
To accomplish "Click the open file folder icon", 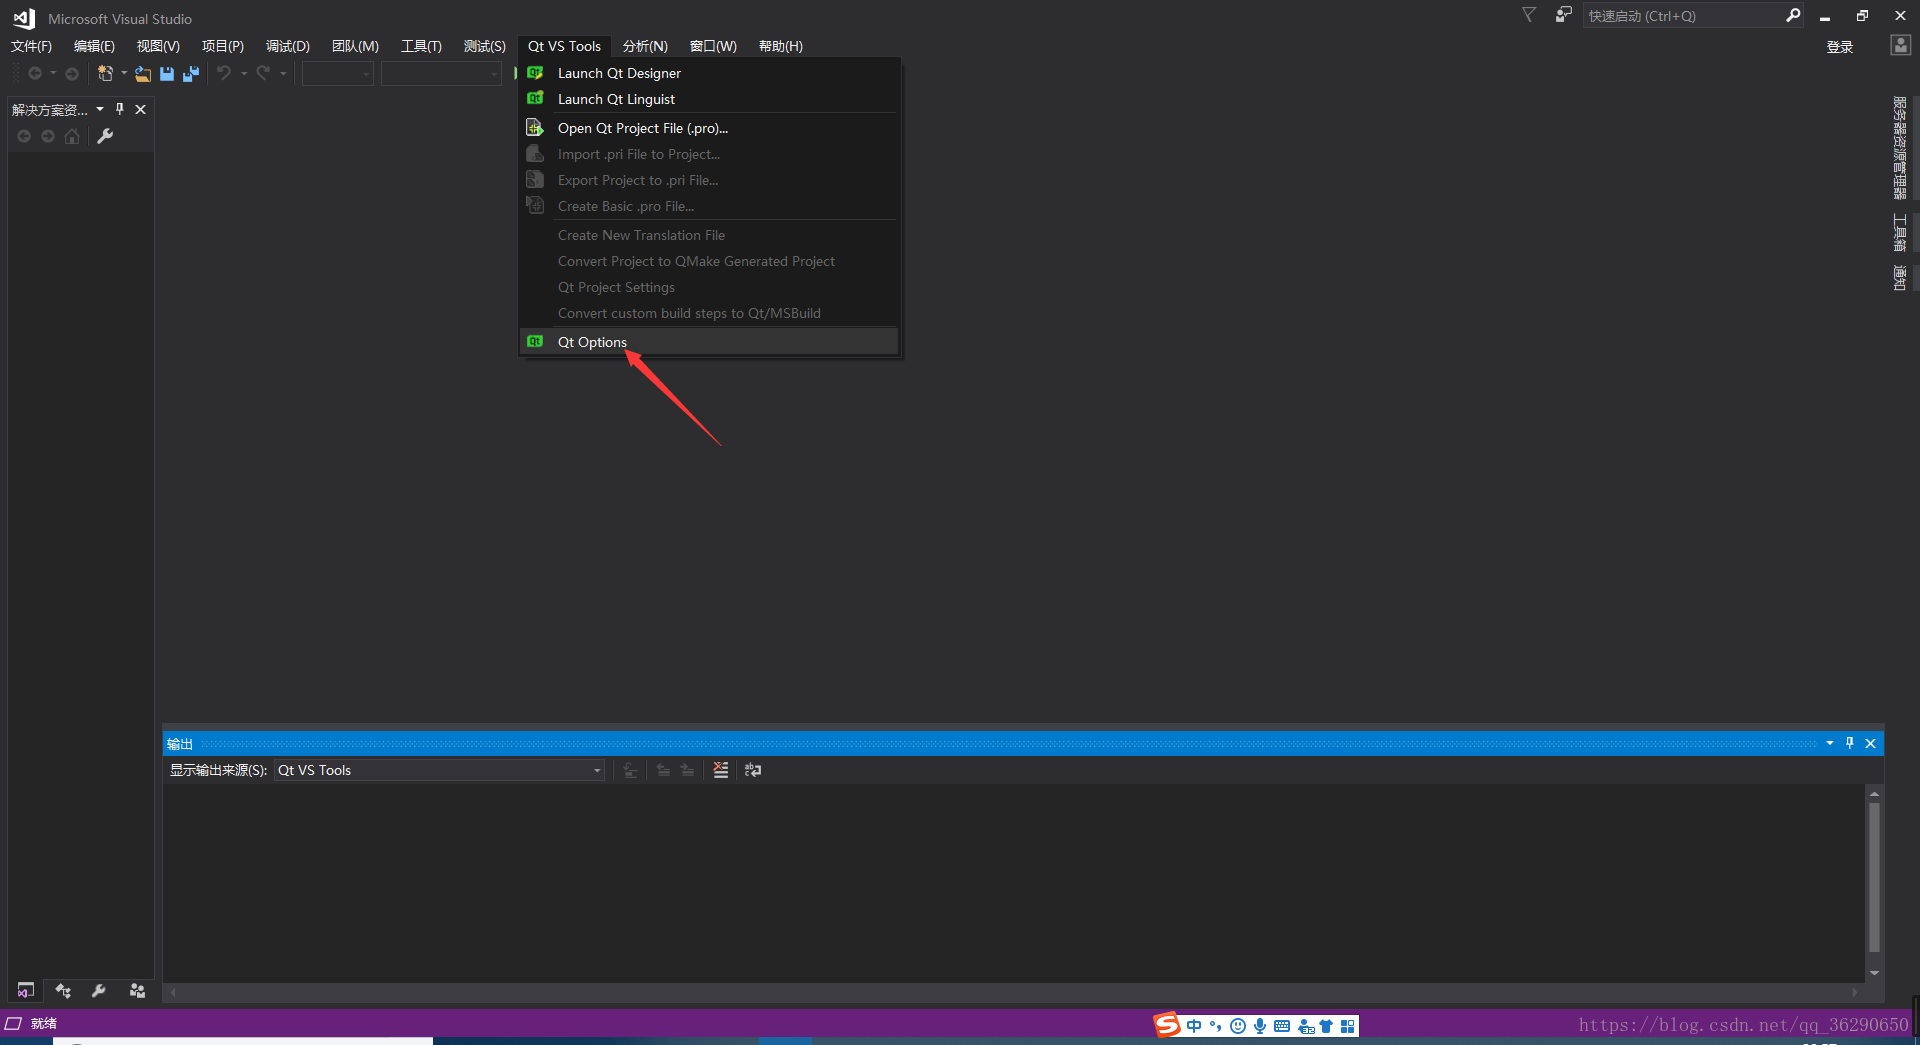I will (143, 73).
